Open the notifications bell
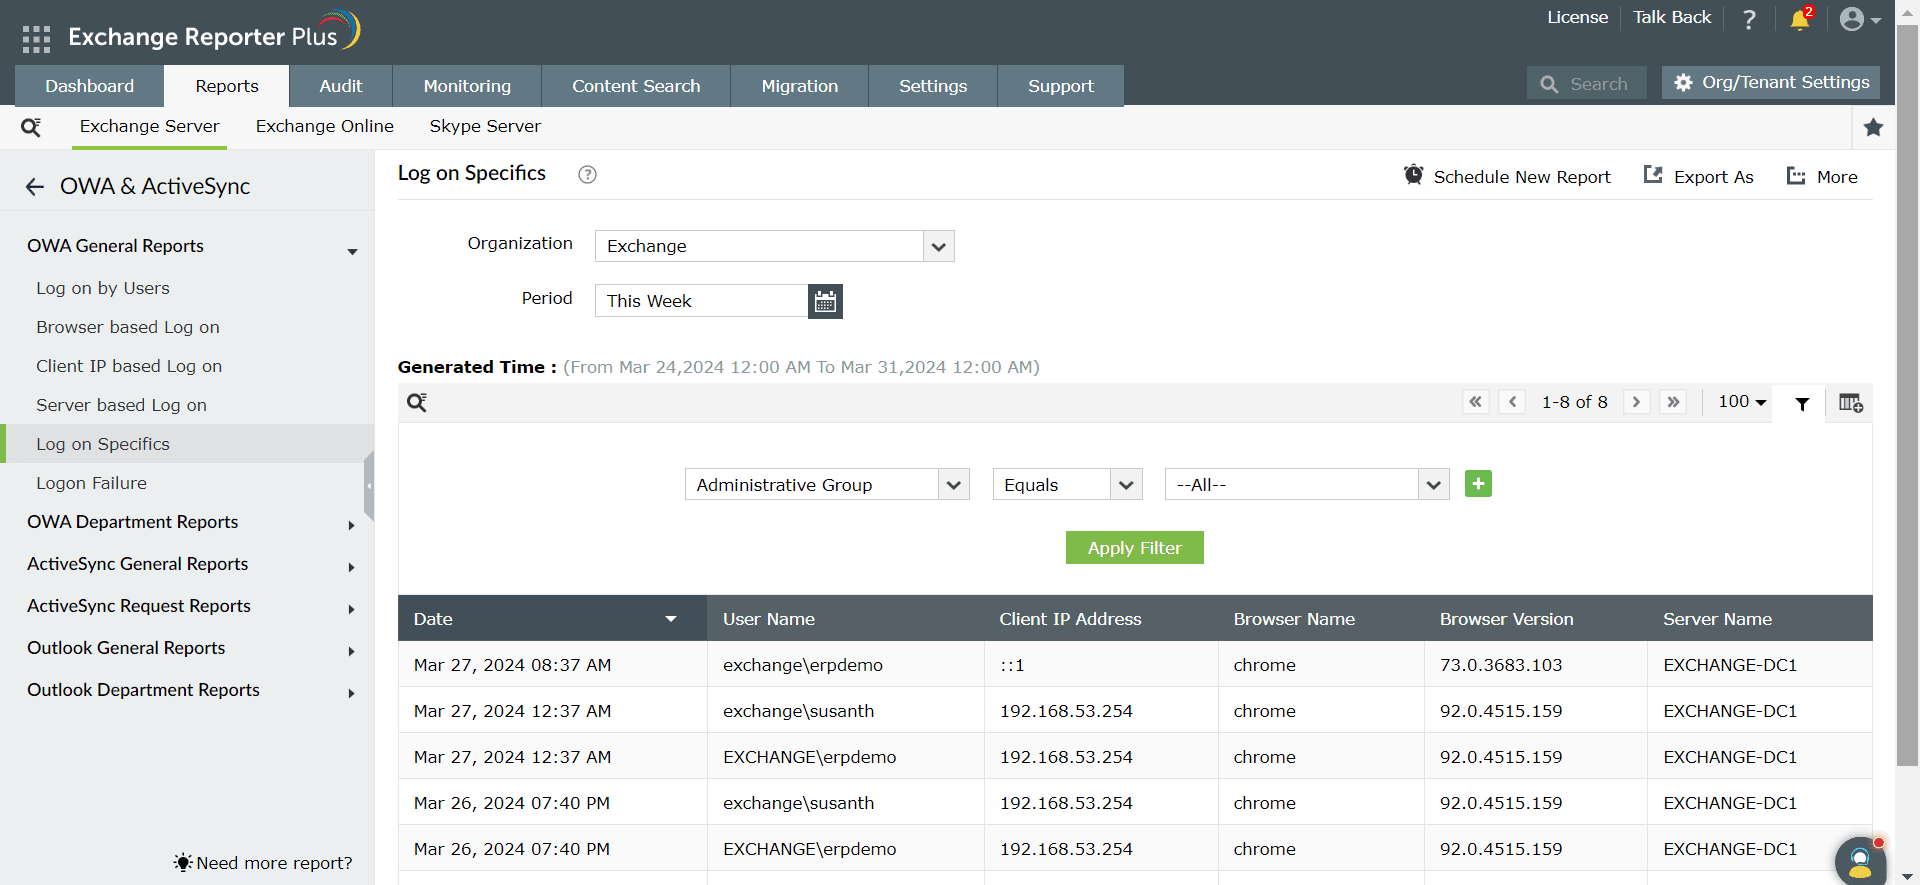The image size is (1920, 885). [1800, 19]
